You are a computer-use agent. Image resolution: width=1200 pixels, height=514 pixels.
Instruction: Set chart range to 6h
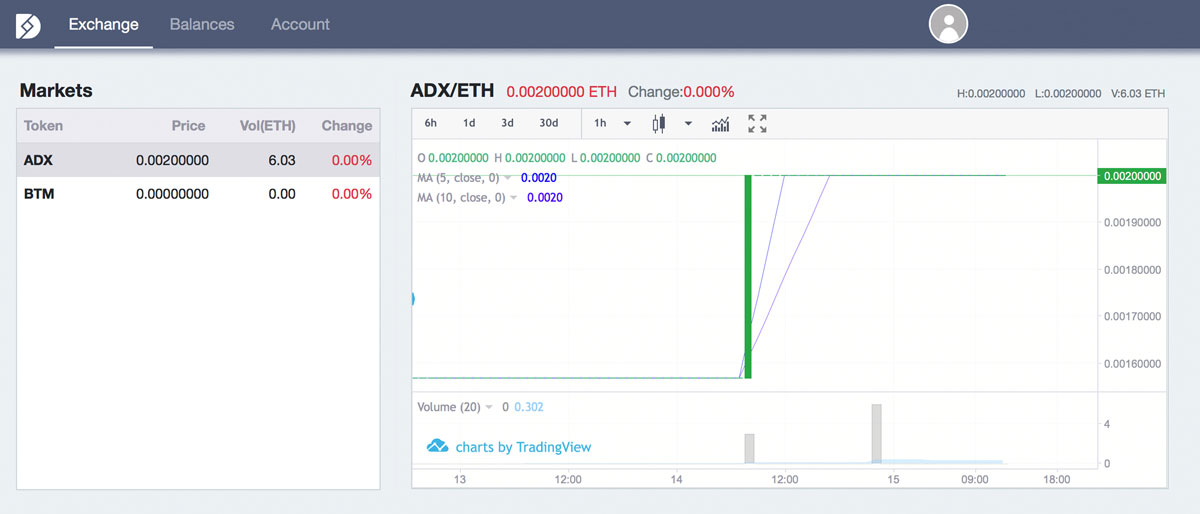[431, 124]
